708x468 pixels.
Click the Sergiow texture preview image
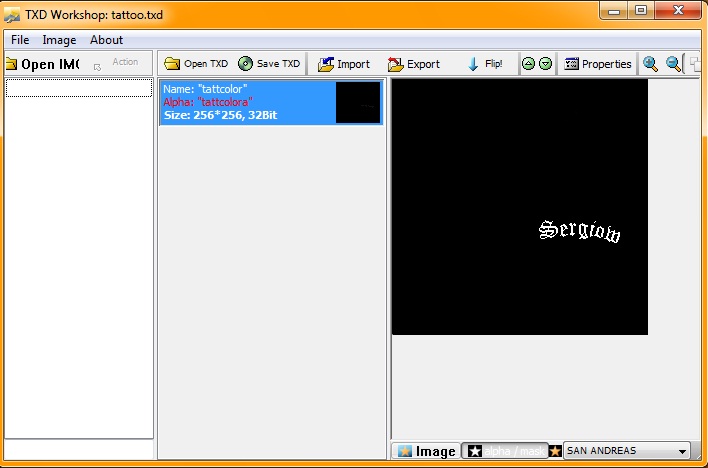tap(520, 207)
